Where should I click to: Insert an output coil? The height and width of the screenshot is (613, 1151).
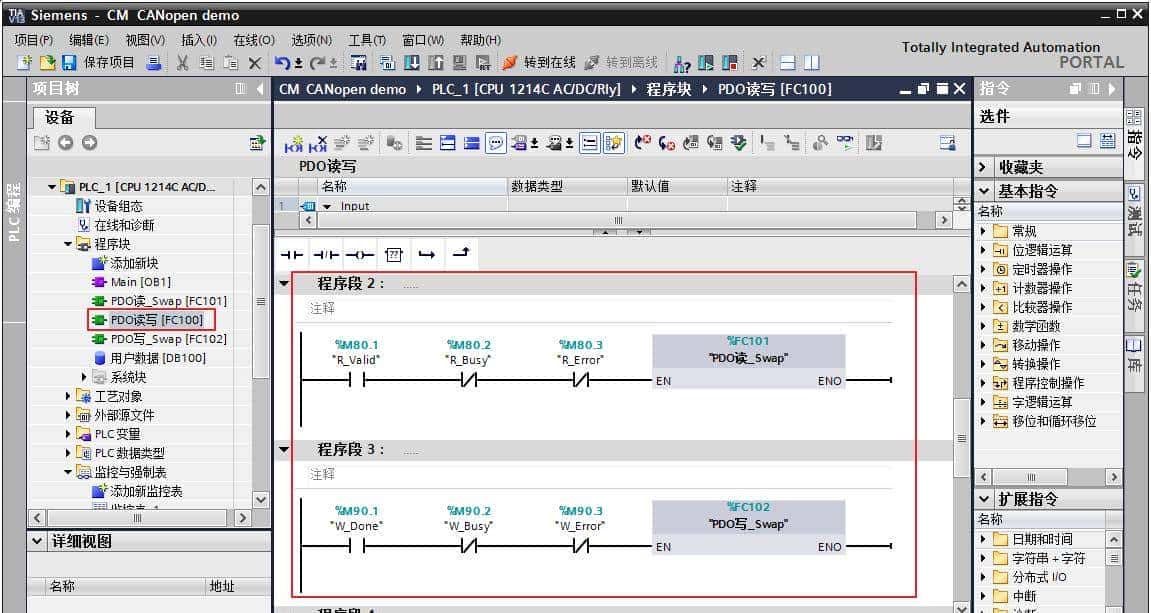(x=359, y=254)
